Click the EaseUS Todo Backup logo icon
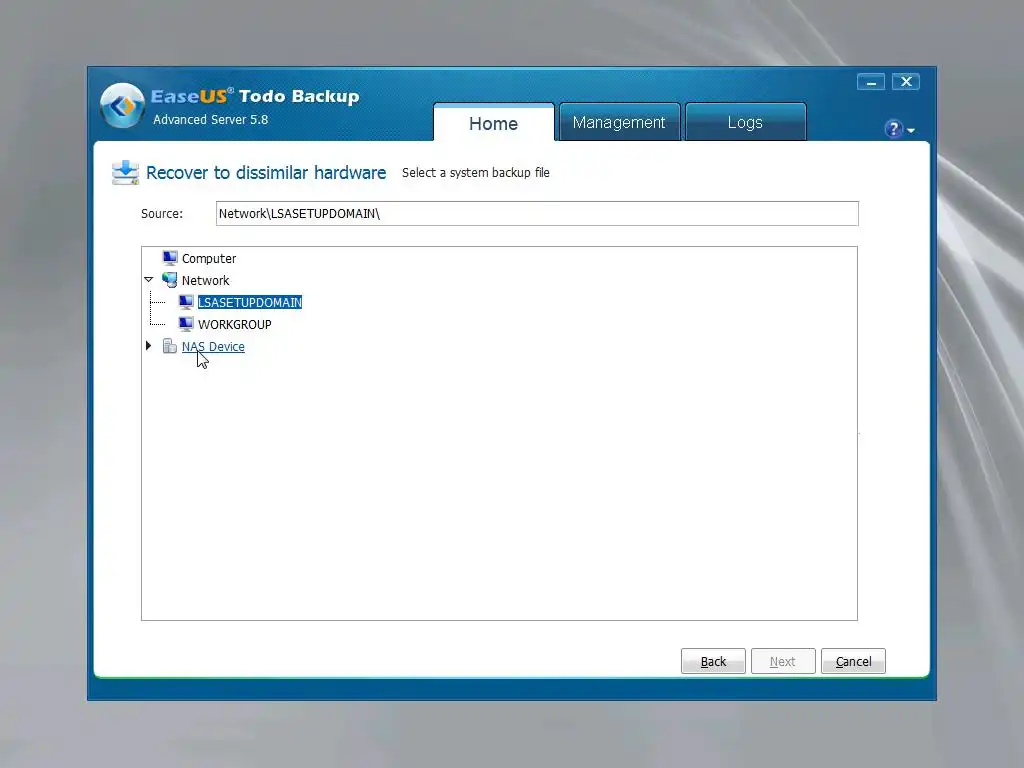1024x768 pixels. (122, 105)
